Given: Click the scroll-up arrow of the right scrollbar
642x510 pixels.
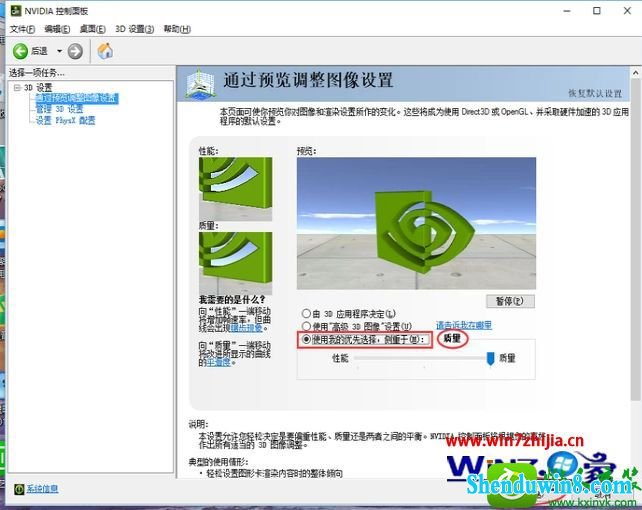Looking at the screenshot, I should (x=635, y=73).
